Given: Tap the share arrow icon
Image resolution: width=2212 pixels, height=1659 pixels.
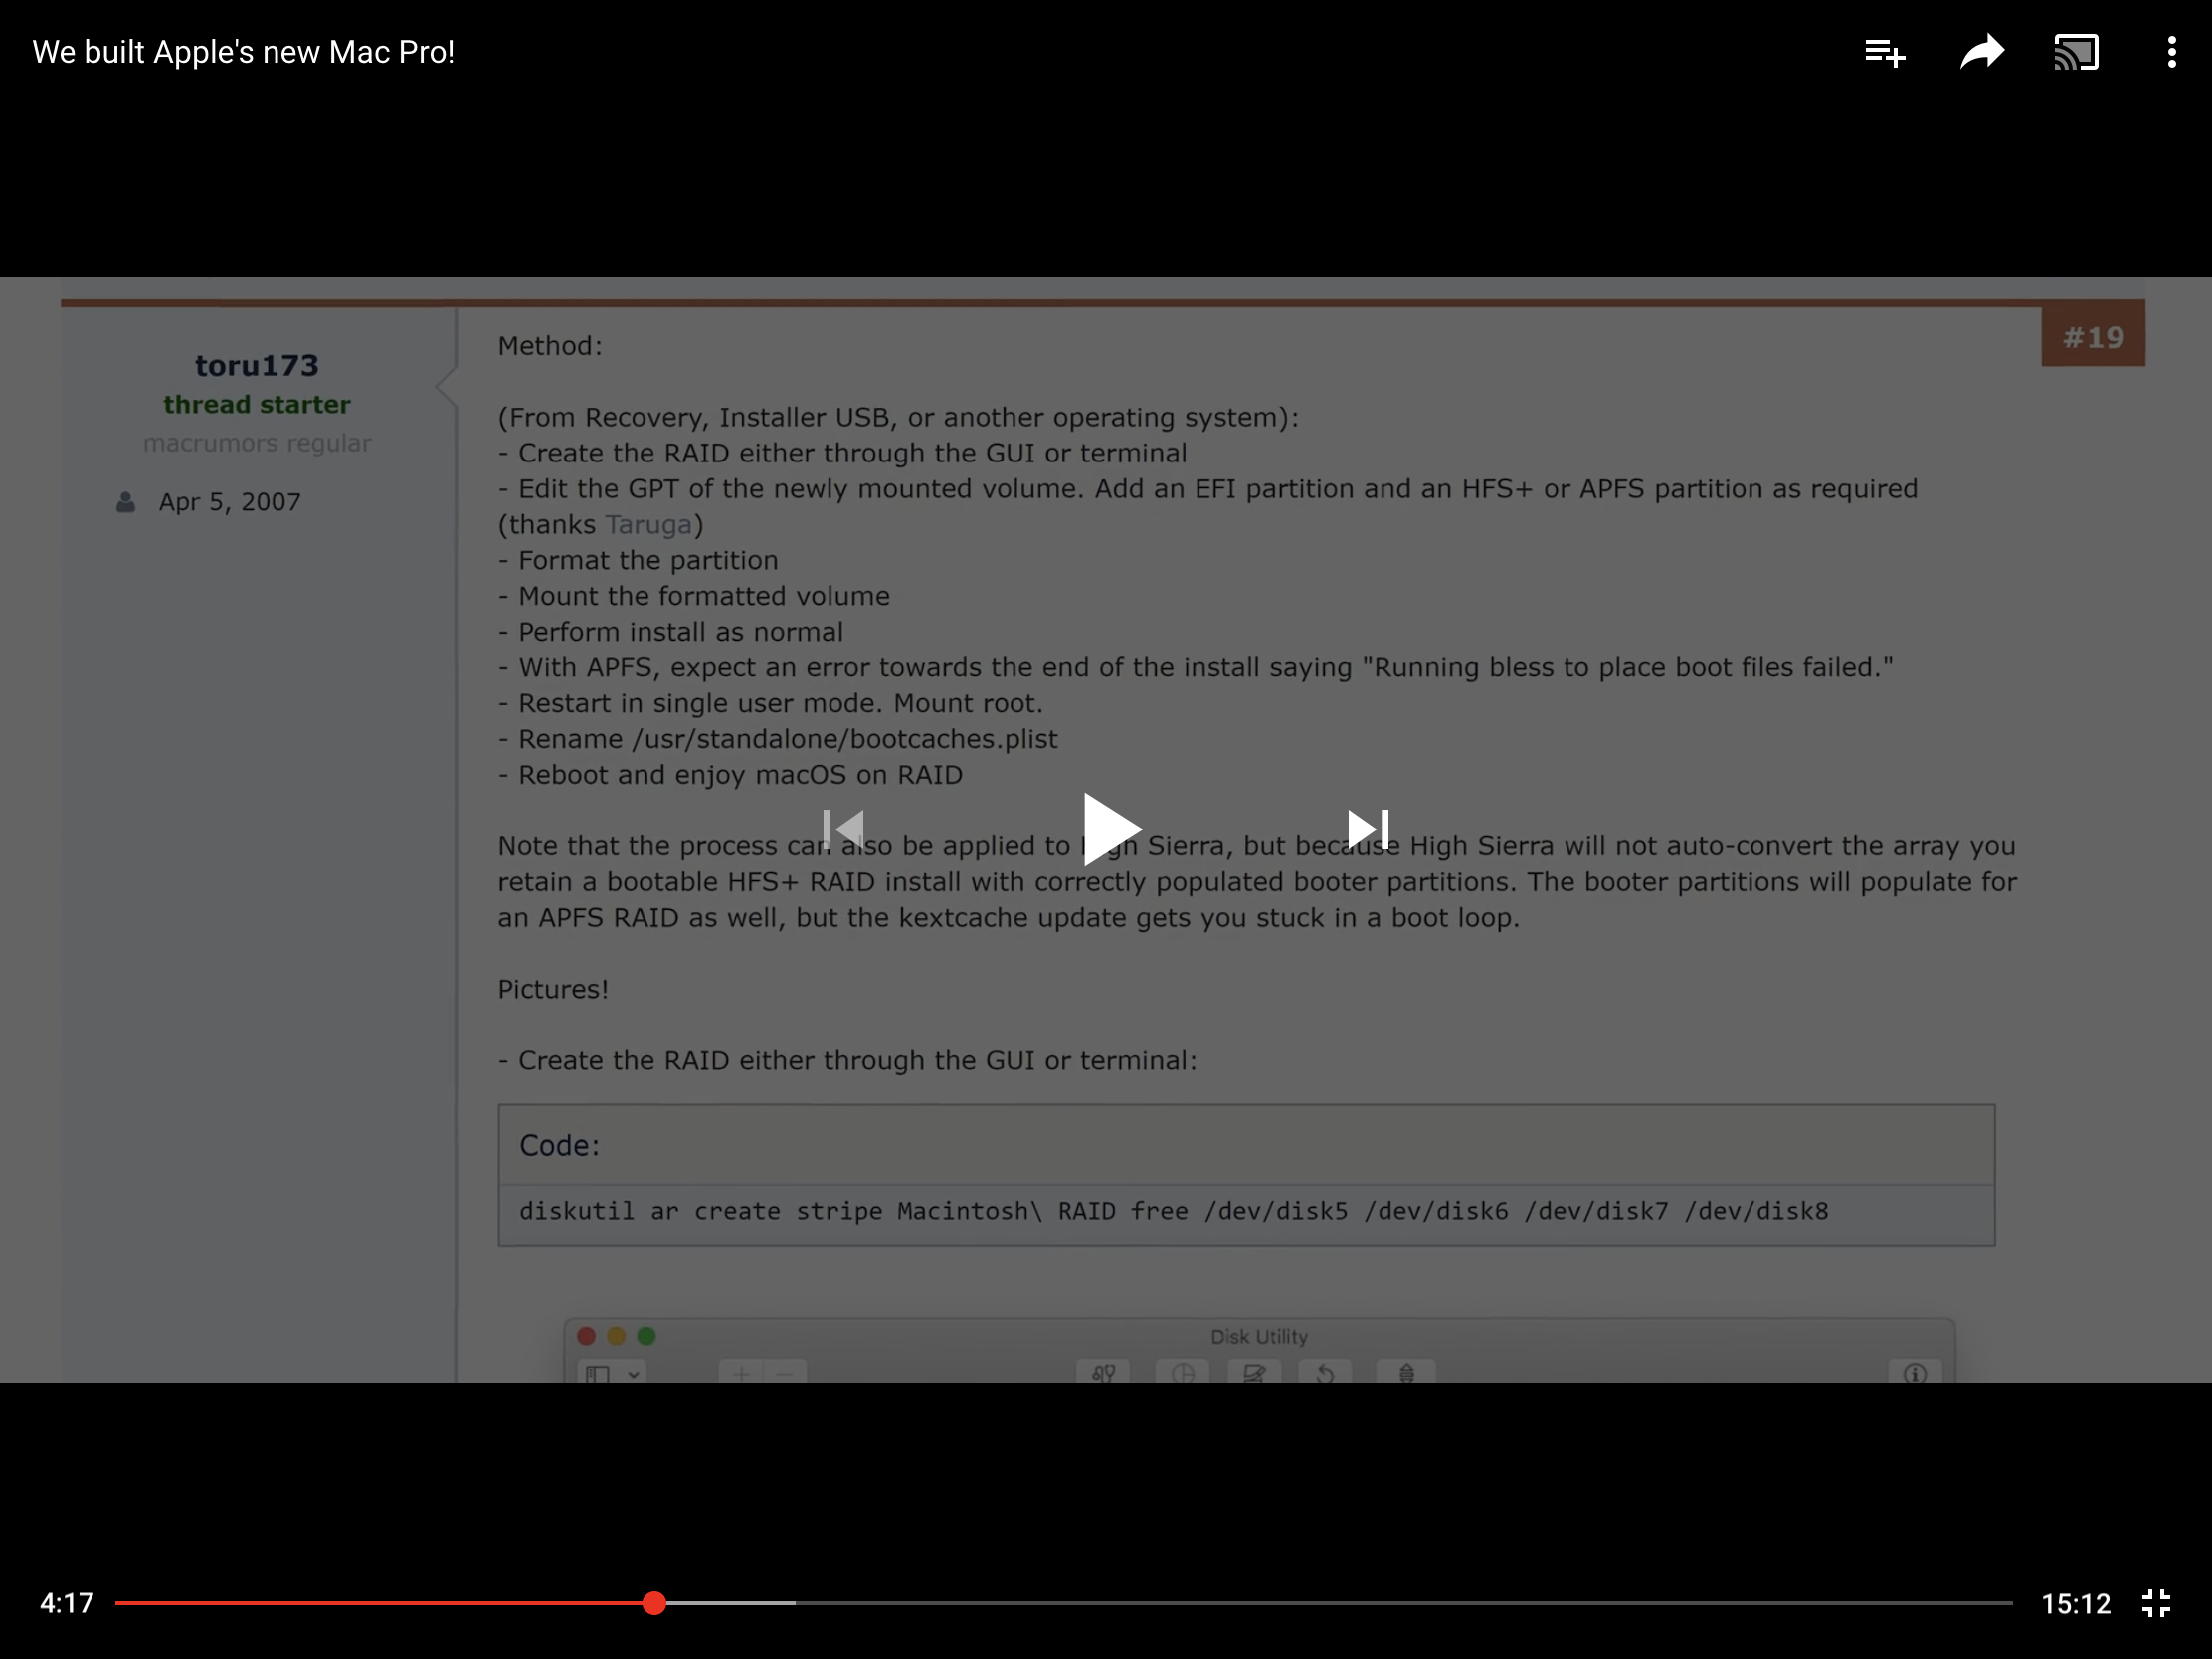Looking at the screenshot, I should [1981, 52].
